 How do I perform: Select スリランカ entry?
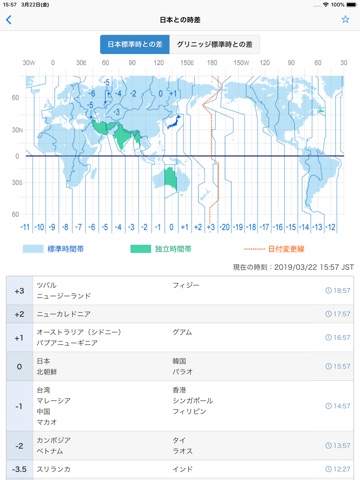click(x=53, y=469)
